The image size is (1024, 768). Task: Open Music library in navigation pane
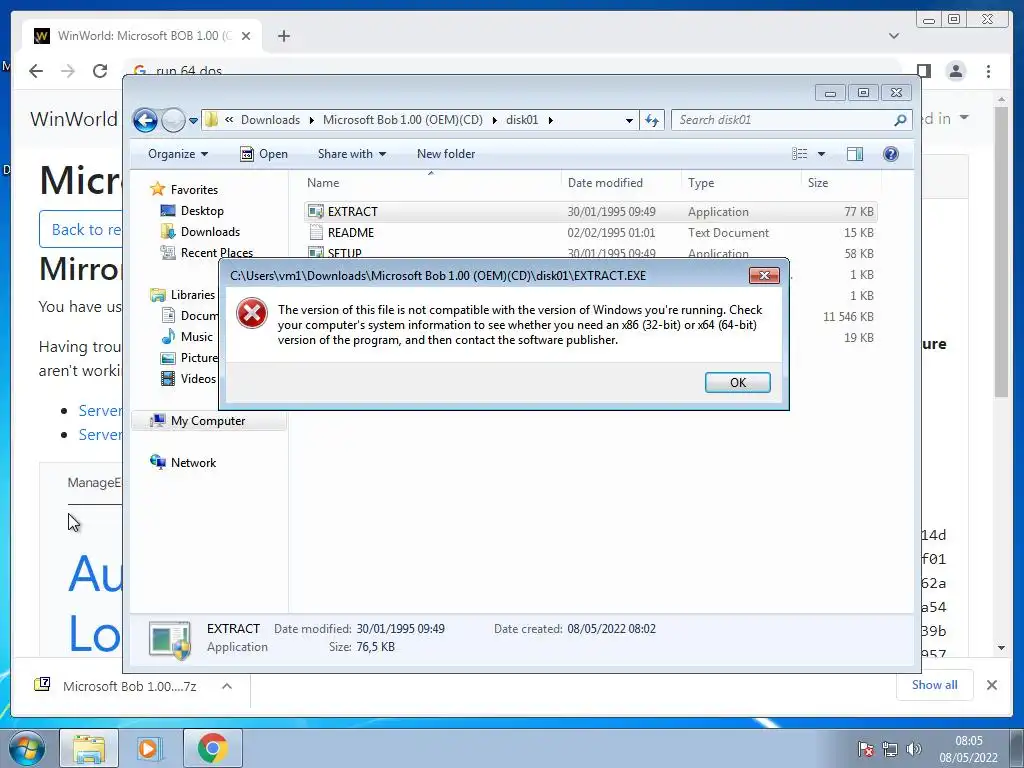click(x=196, y=337)
